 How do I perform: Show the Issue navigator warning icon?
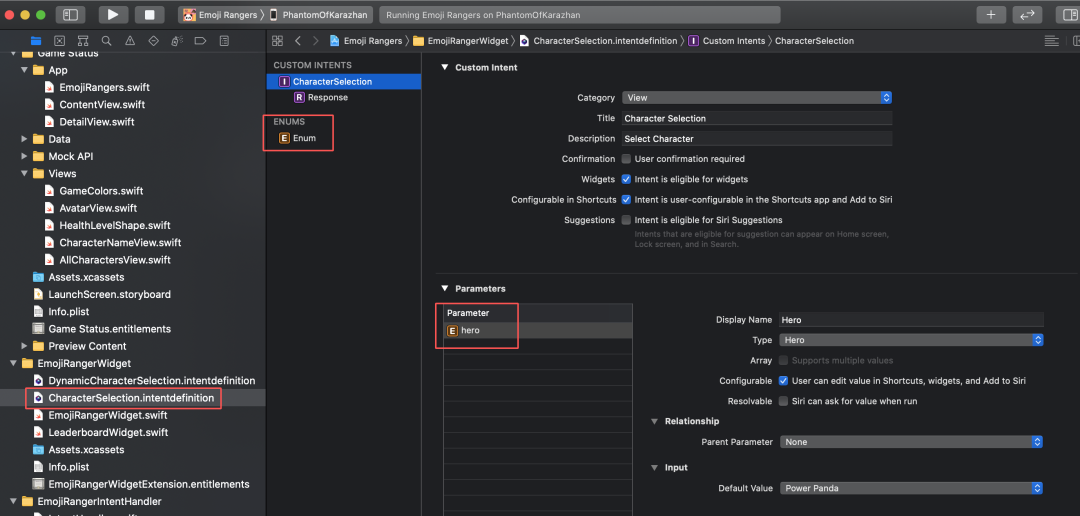[x=129, y=41]
